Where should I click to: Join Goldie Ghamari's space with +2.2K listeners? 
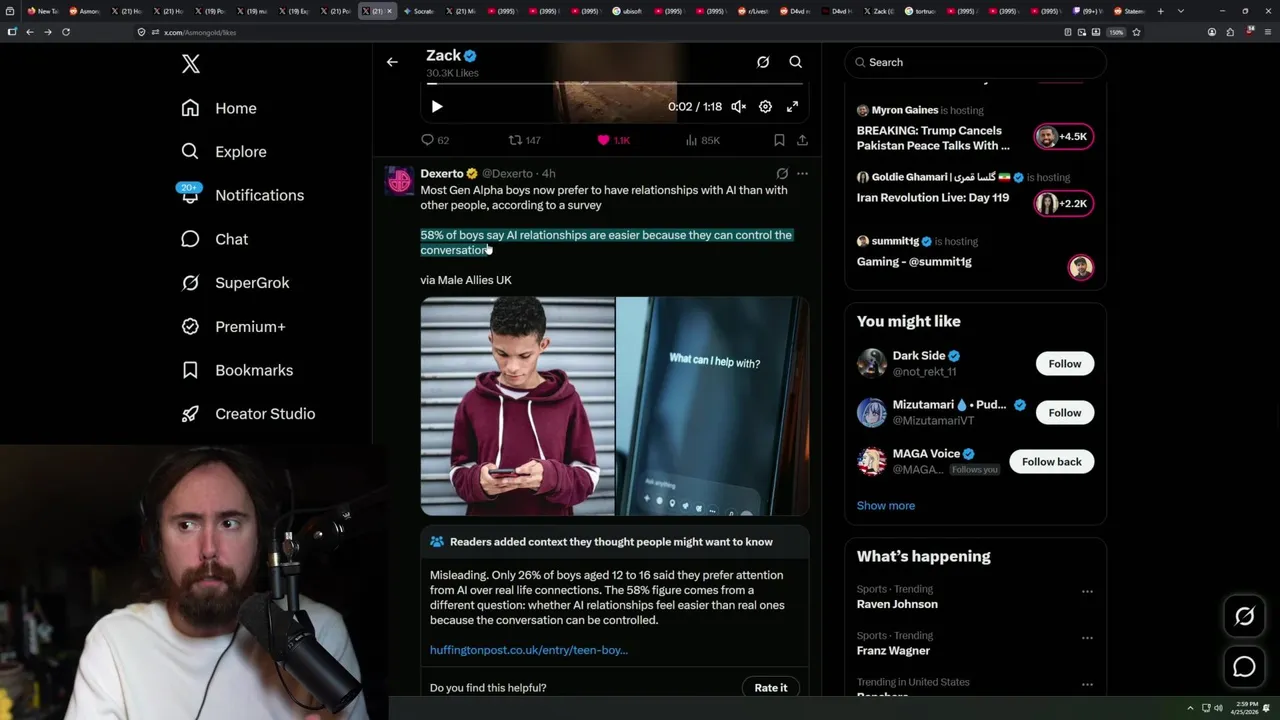tap(1063, 204)
